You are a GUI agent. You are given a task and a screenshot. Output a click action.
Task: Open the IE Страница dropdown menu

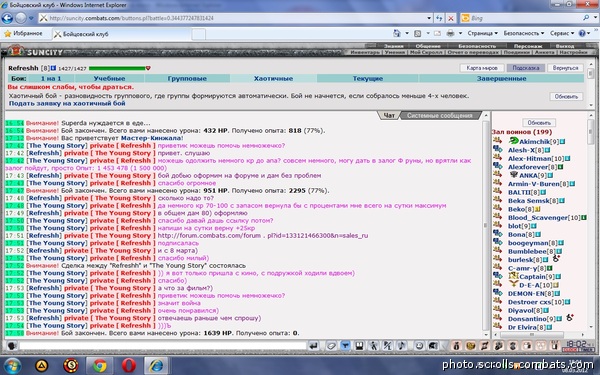483,33
